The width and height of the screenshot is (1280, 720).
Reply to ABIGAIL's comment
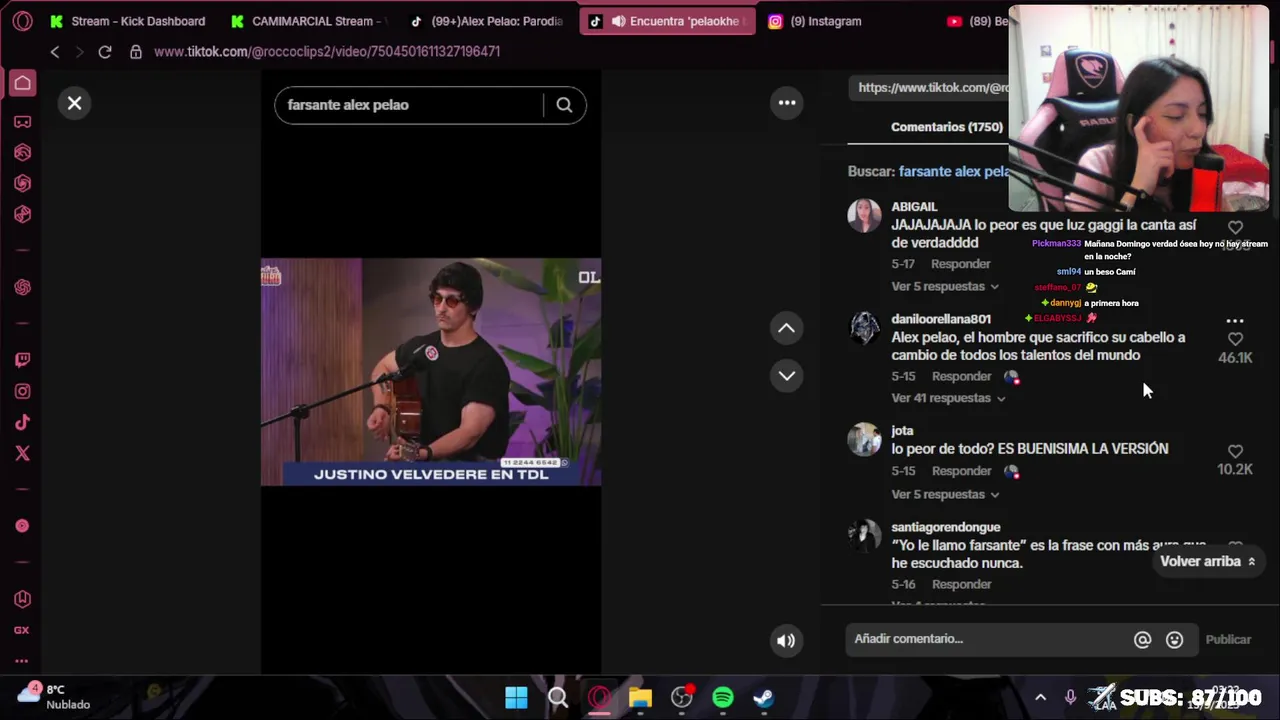(x=960, y=264)
